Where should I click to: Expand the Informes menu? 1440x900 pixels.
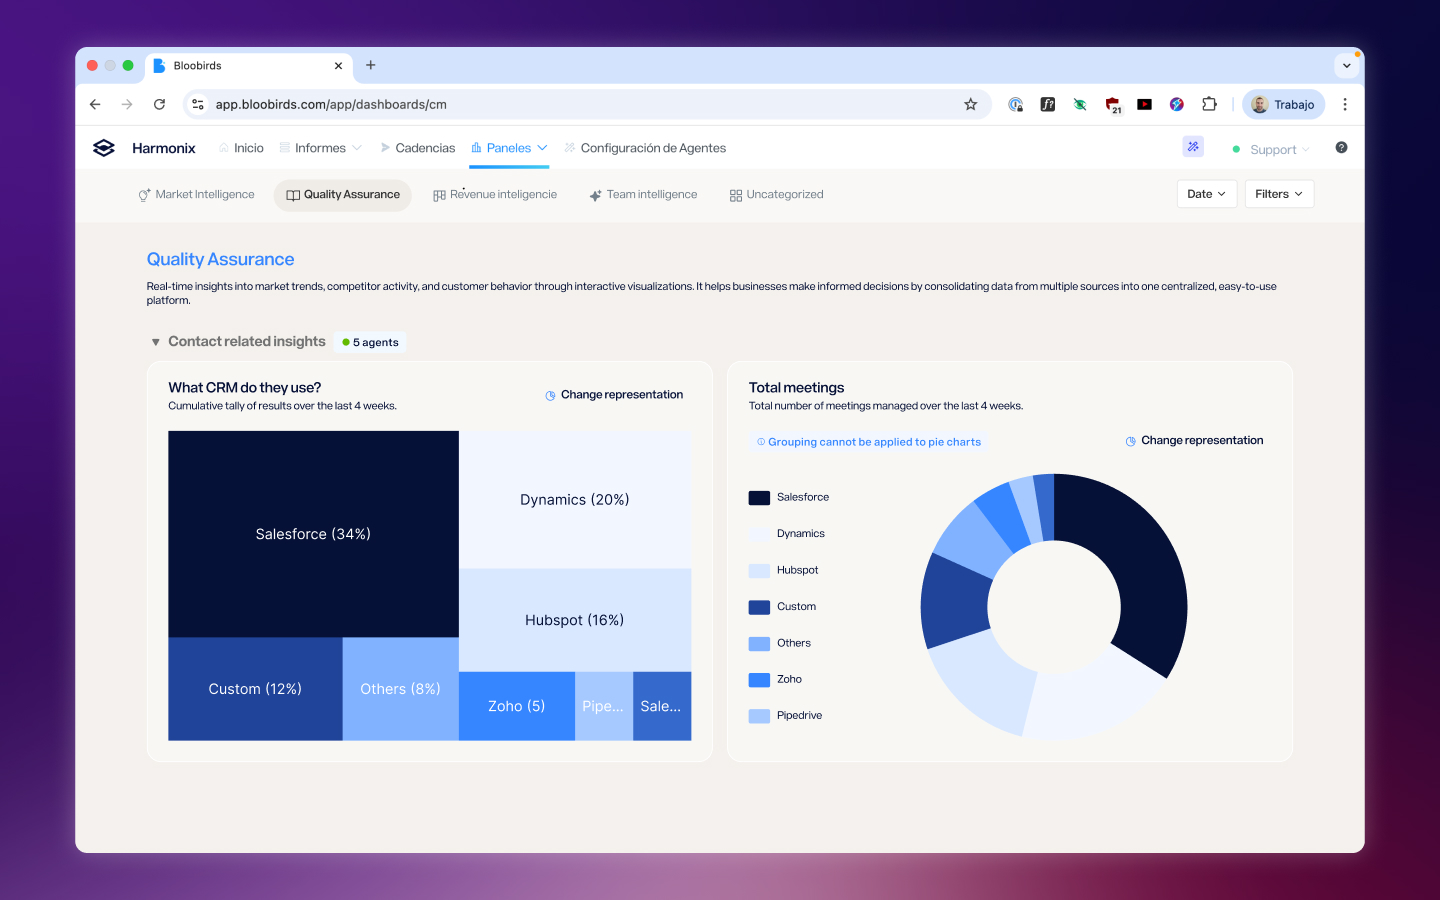[x=320, y=148]
